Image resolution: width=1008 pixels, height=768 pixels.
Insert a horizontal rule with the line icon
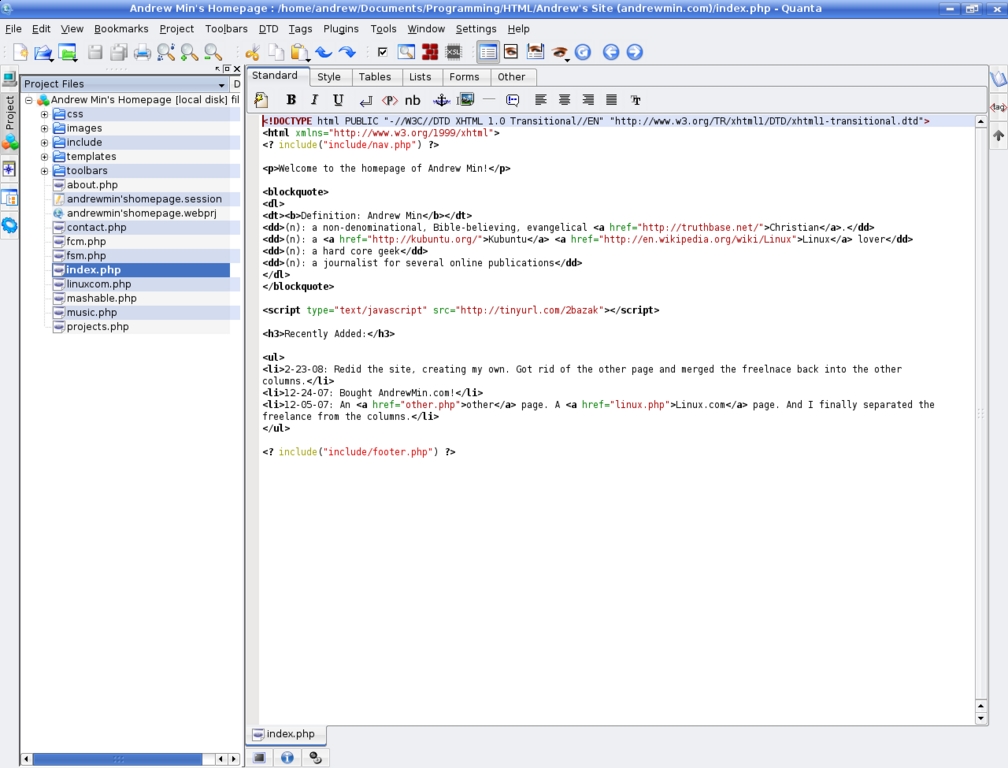(488, 100)
